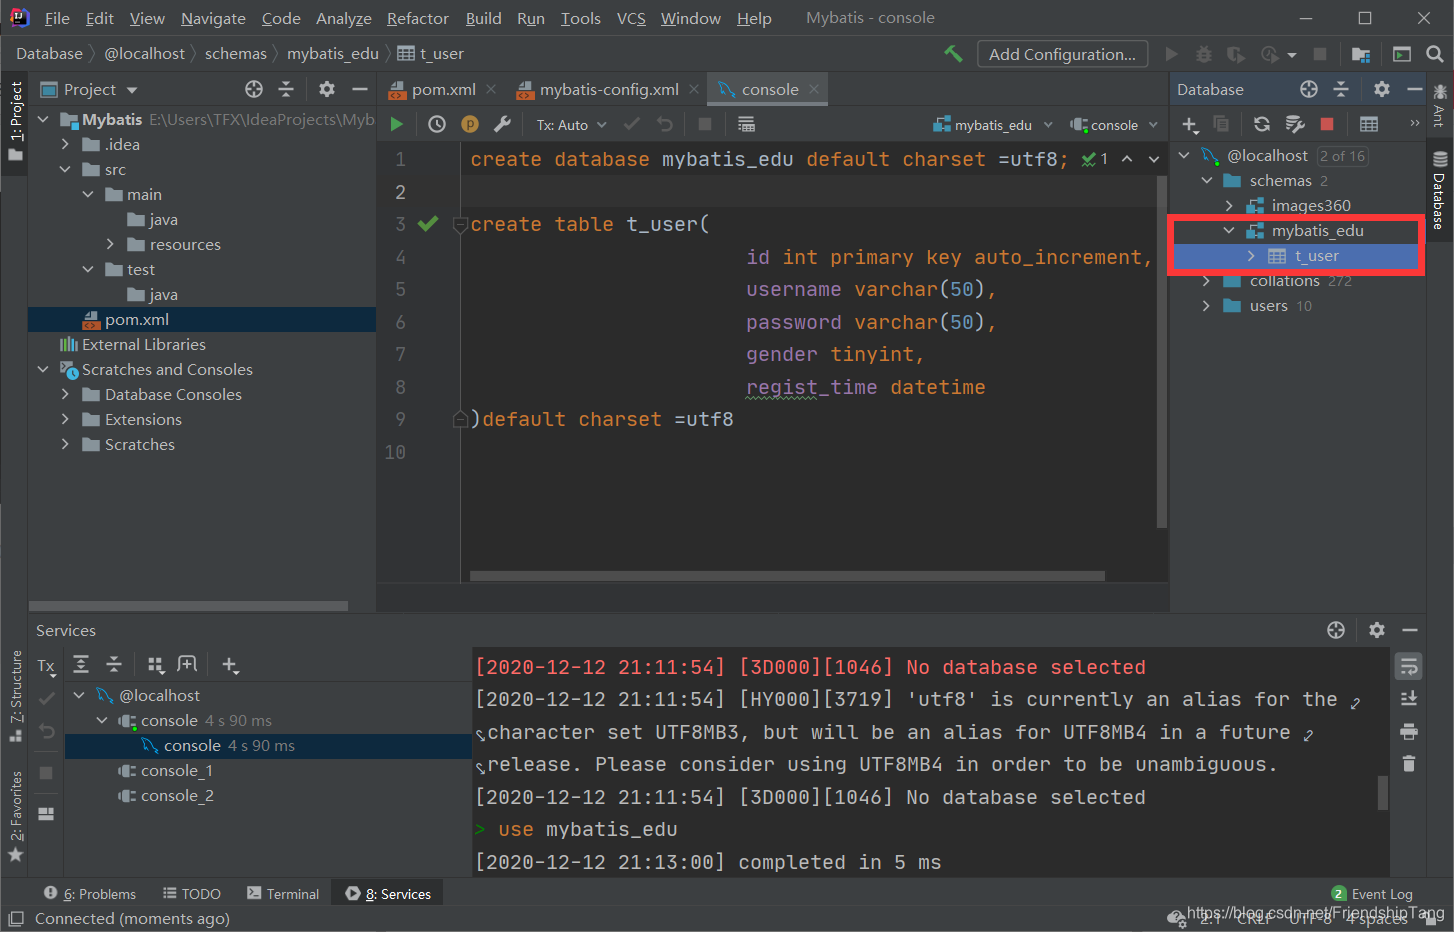Click the rollback icon in console toolbar
This screenshot has height=932, width=1454.
[x=665, y=124]
